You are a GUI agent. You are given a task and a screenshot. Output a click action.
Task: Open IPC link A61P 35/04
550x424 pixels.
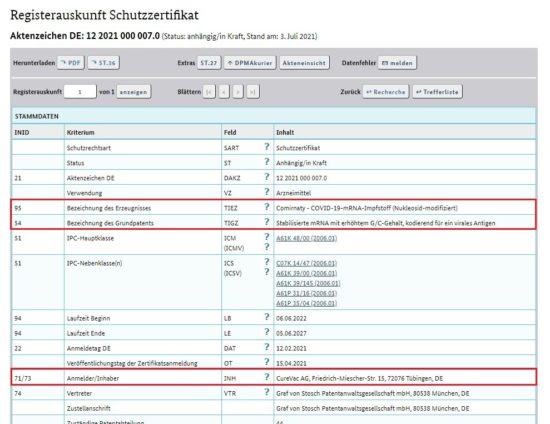pyautogui.click(x=306, y=303)
